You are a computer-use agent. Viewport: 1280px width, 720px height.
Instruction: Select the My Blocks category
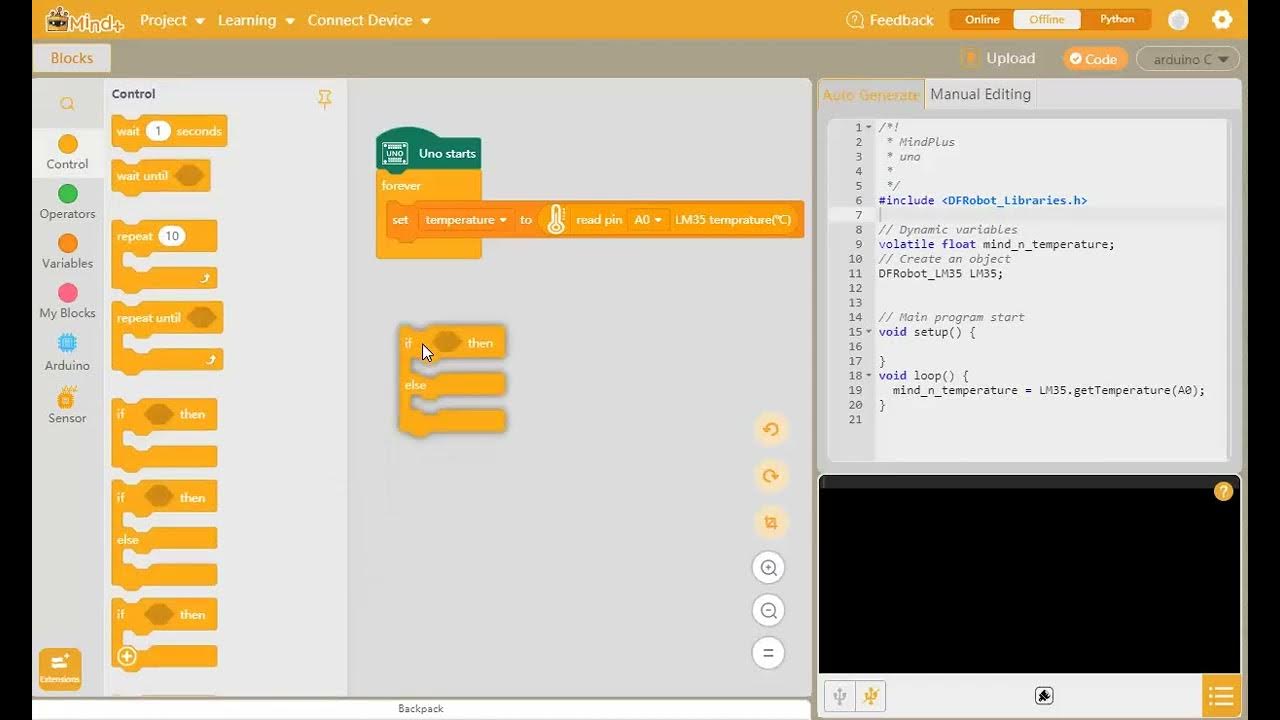pyautogui.click(x=67, y=301)
